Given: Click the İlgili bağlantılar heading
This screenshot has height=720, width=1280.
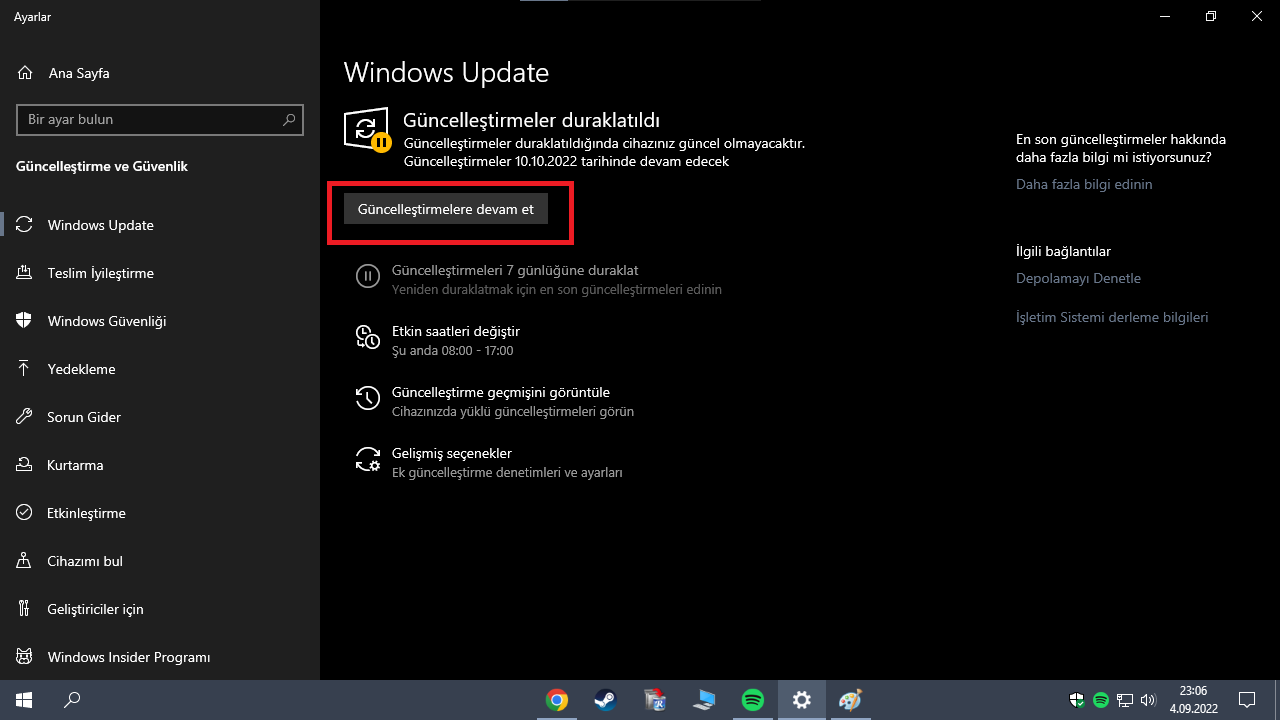Looking at the screenshot, I should point(1063,251).
